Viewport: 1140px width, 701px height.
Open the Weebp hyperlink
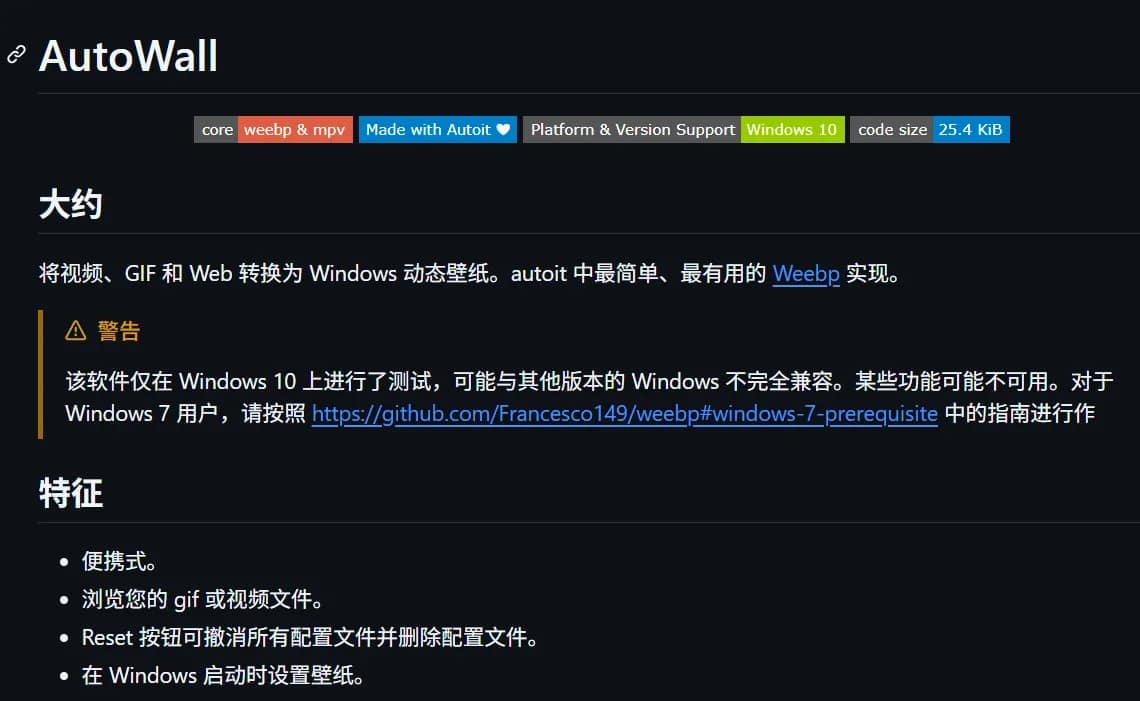point(805,274)
